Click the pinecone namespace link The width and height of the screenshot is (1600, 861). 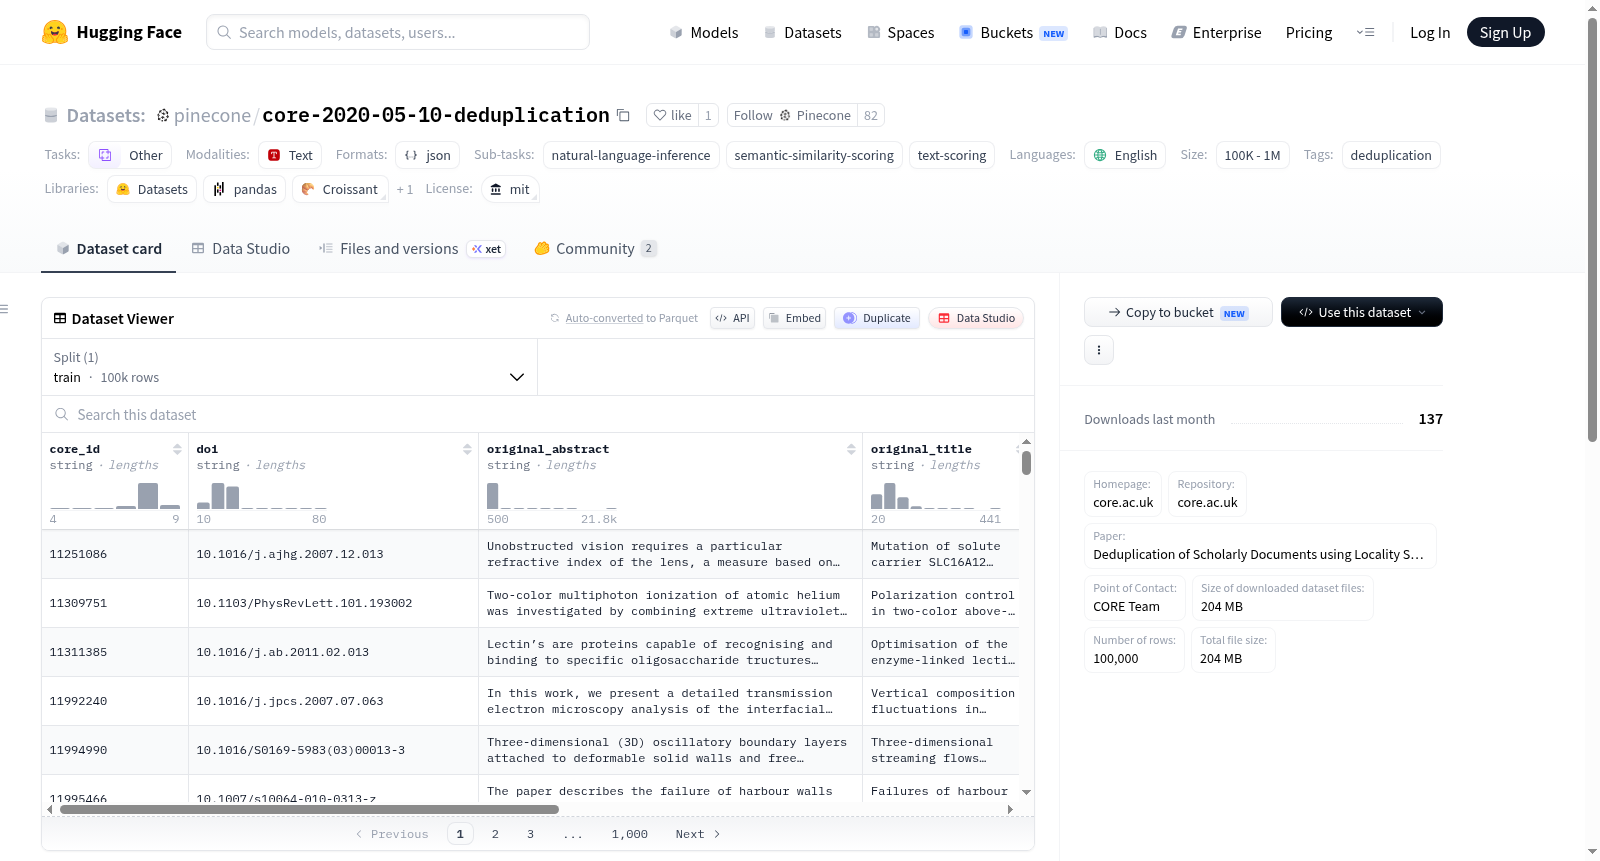pos(212,116)
